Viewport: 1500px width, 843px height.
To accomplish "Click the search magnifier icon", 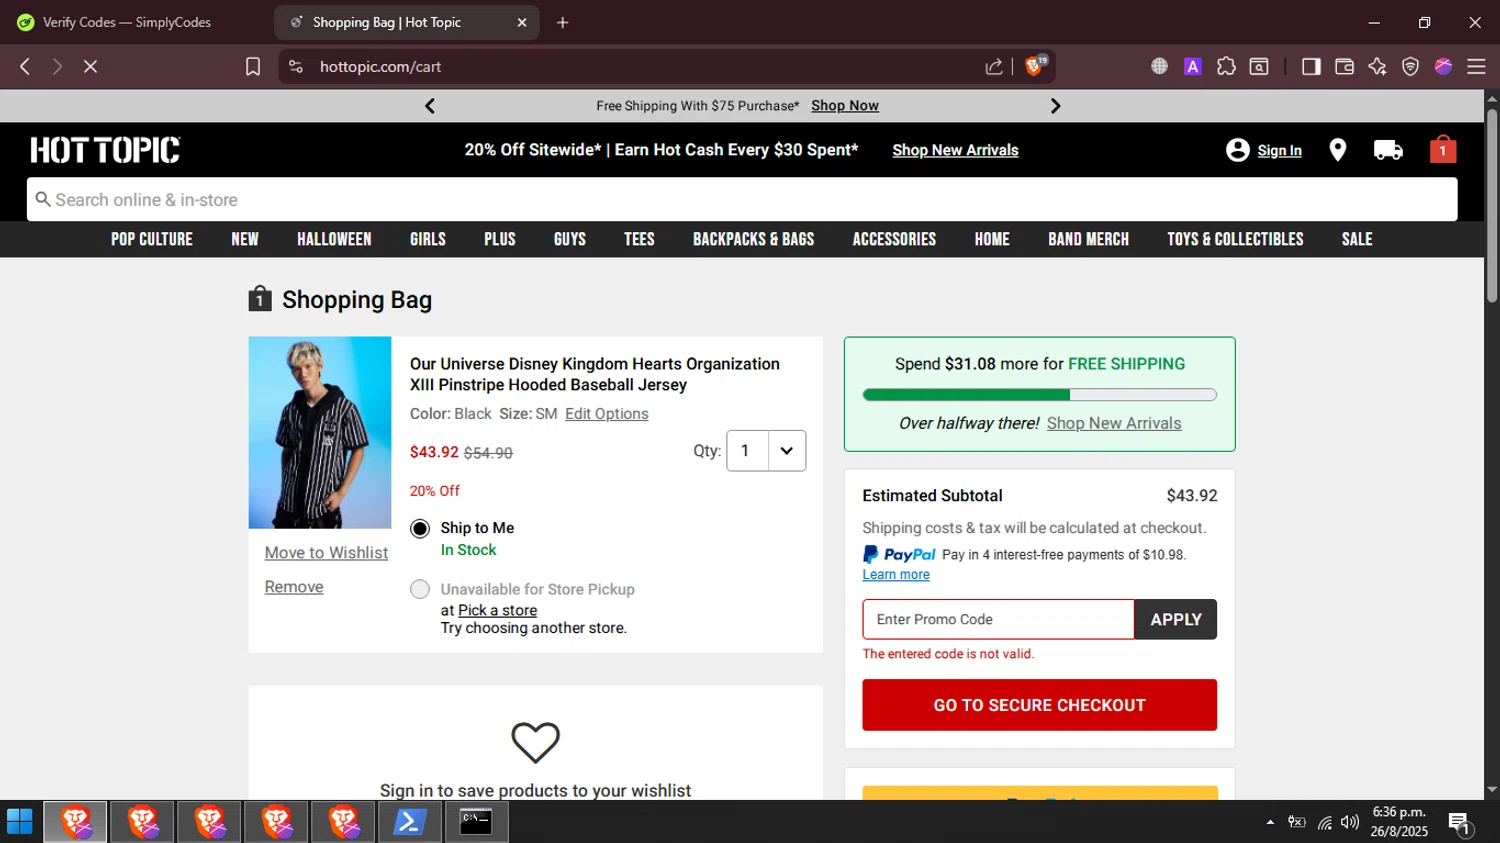I will pos(43,199).
